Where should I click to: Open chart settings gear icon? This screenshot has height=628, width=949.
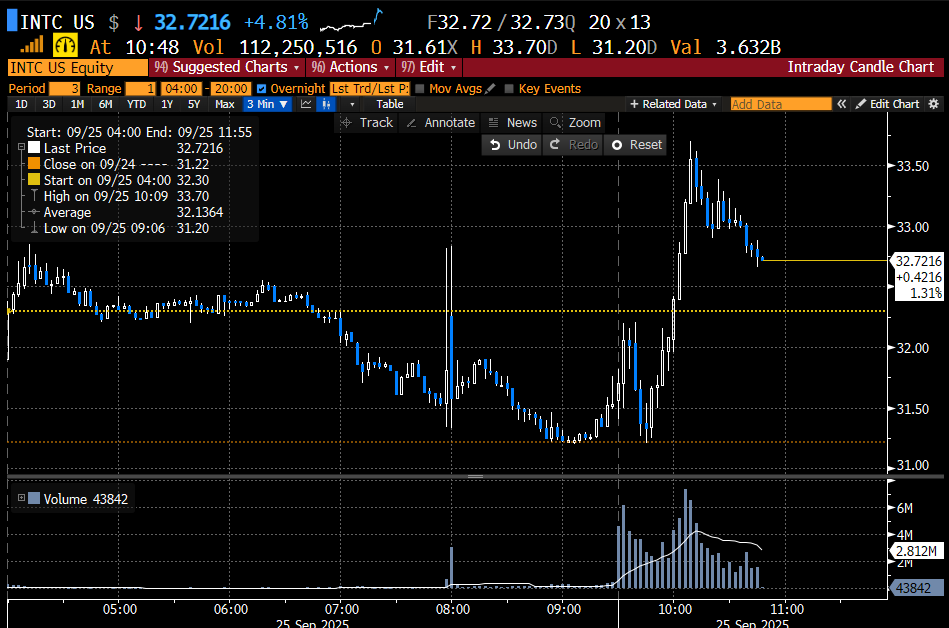click(x=933, y=104)
